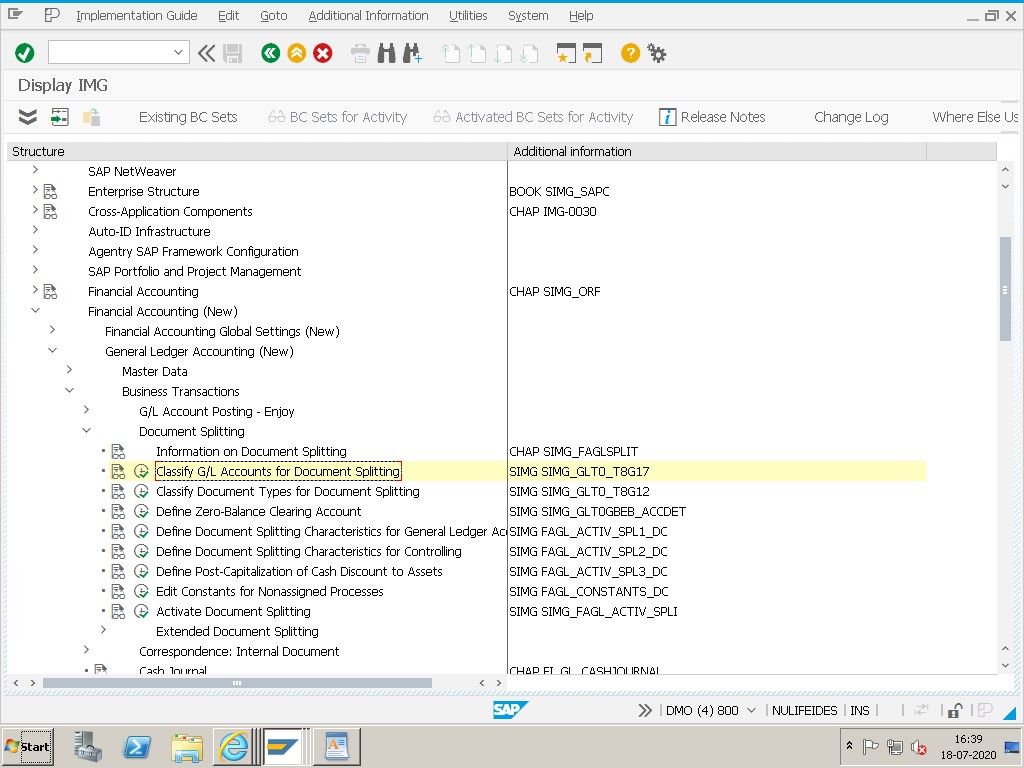Image resolution: width=1024 pixels, height=768 pixels.
Task: Expand the Enterprise Structure node
Action: 35,190
